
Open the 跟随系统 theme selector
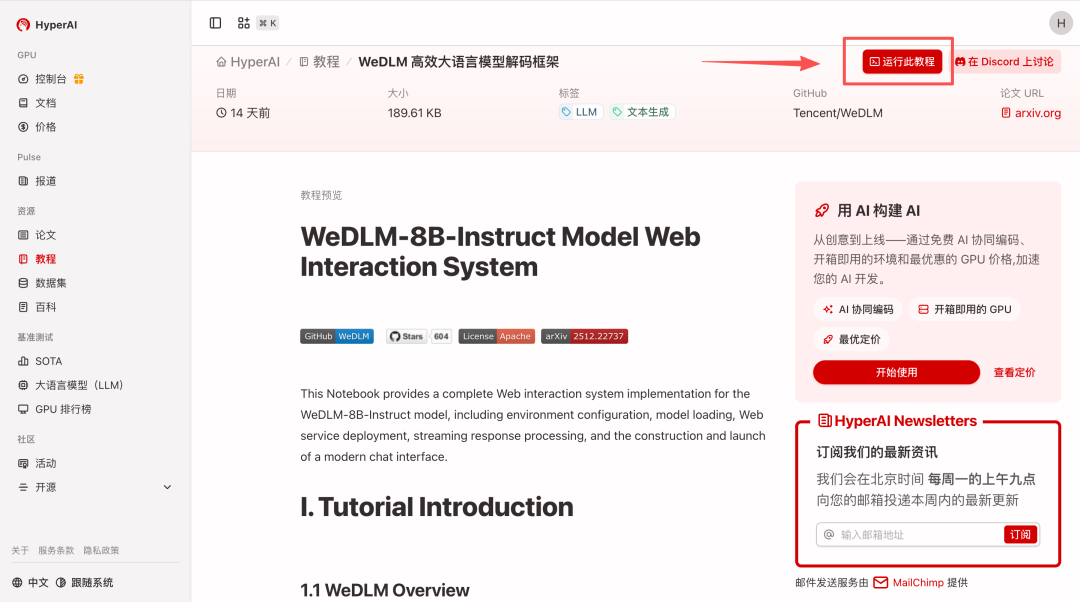pos(85,582)
